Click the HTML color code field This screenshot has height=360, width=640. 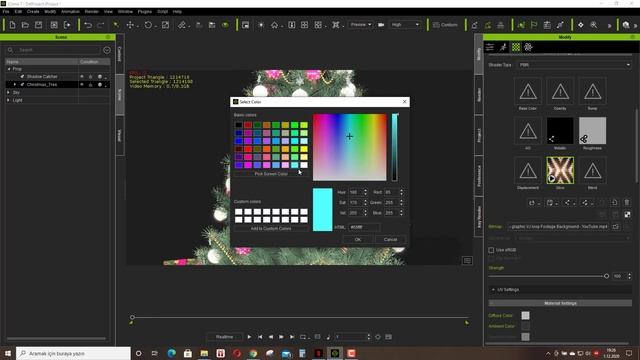pyautogui.click(x=364, y=227)
